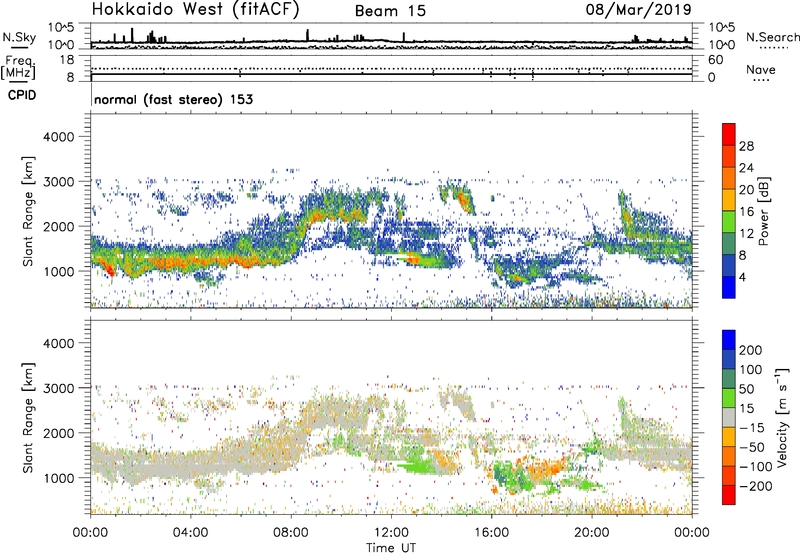Click the light green 12-16 dB swatch

(x=729, y=221)
